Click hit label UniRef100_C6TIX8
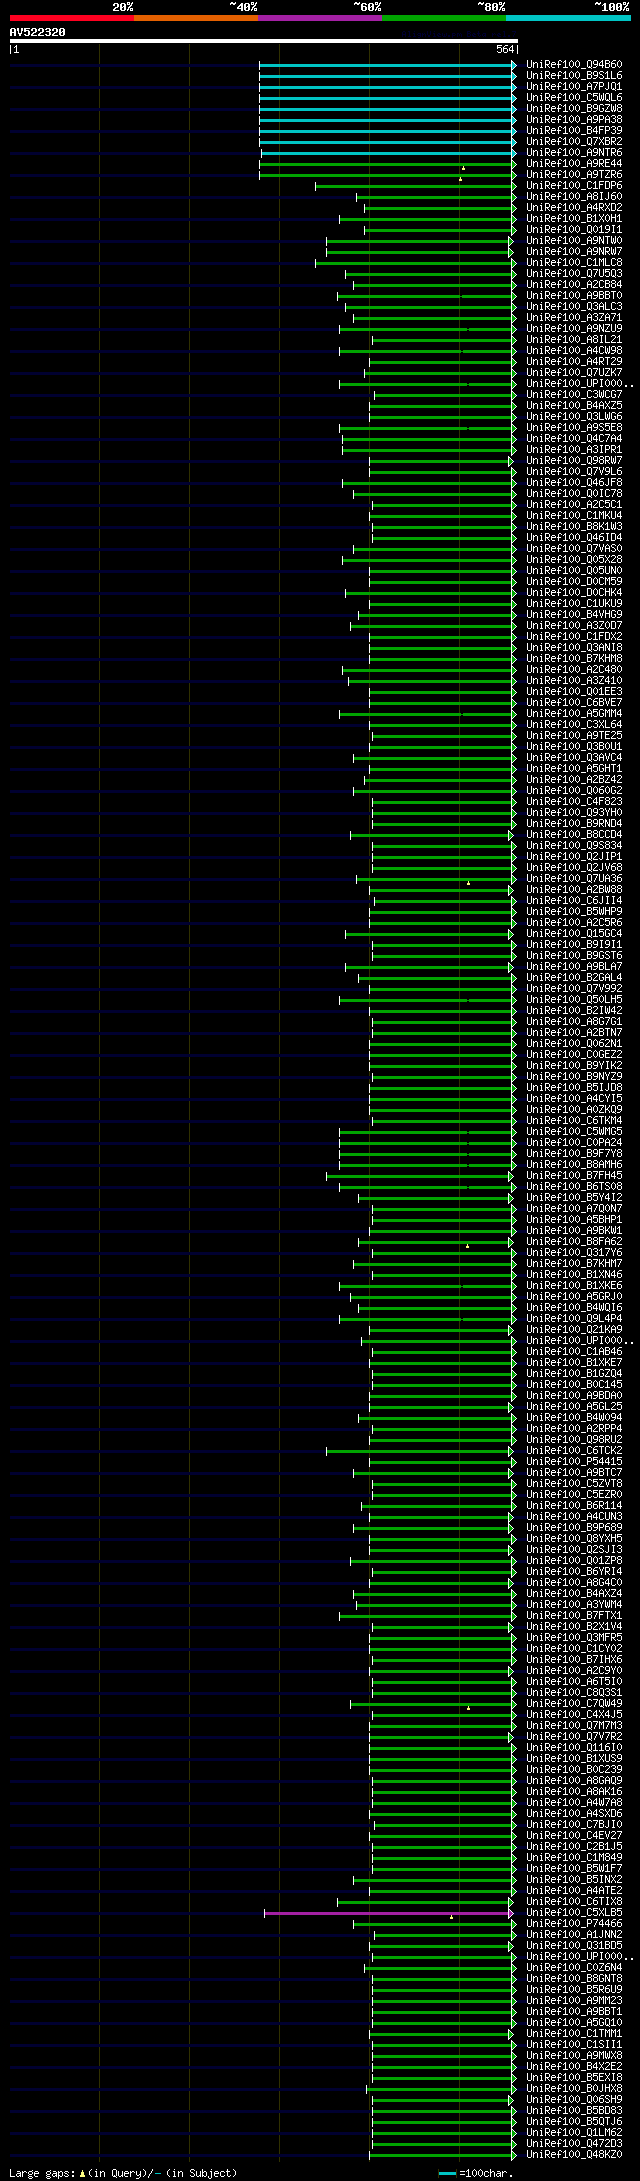 [x=574, y=1902]
